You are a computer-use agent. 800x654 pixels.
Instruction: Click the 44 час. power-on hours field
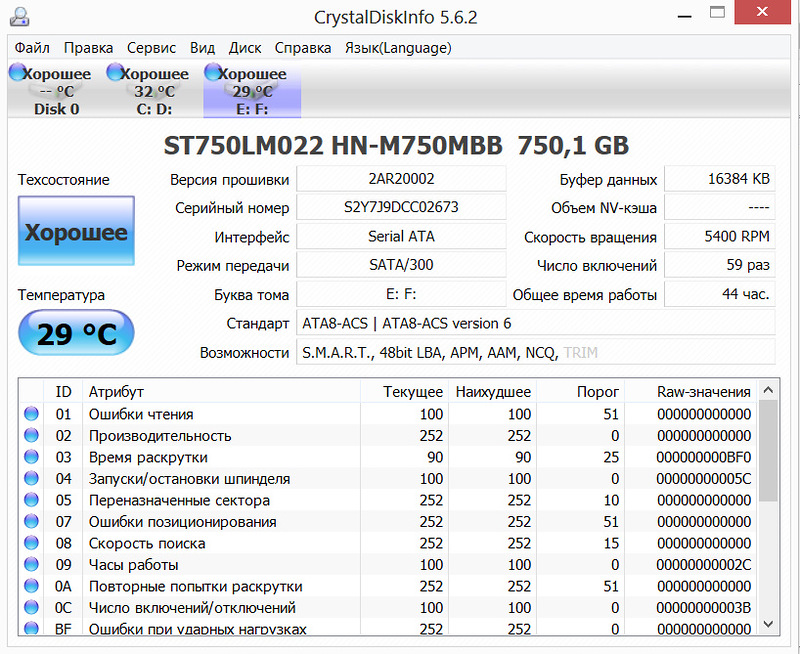point(720,294)
